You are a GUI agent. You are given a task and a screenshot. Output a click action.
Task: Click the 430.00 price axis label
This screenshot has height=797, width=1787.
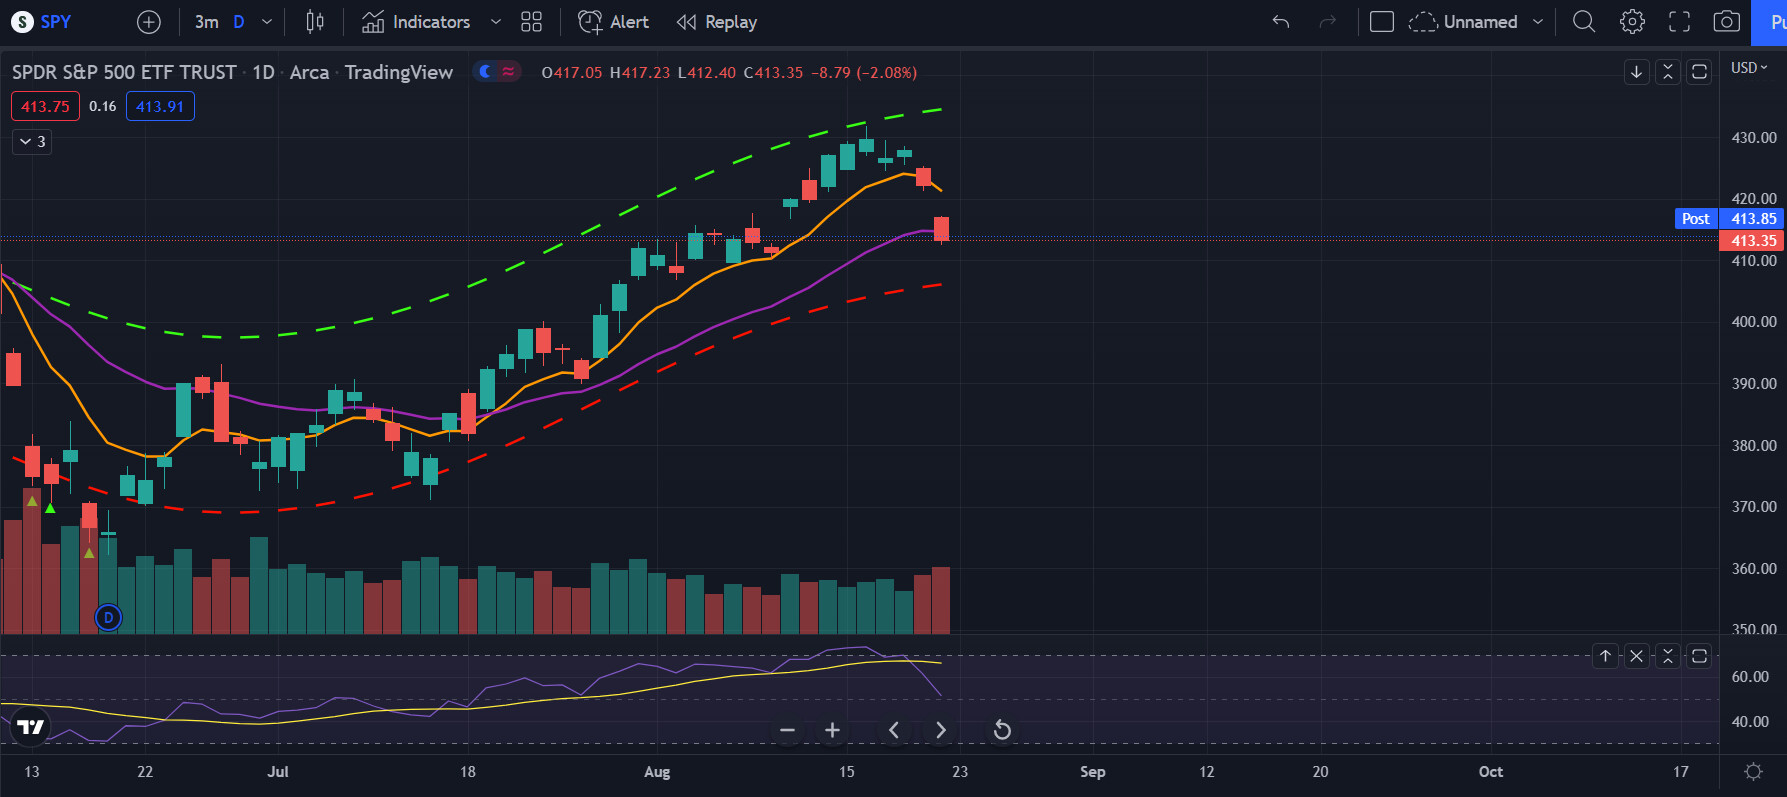point(1754,138)
